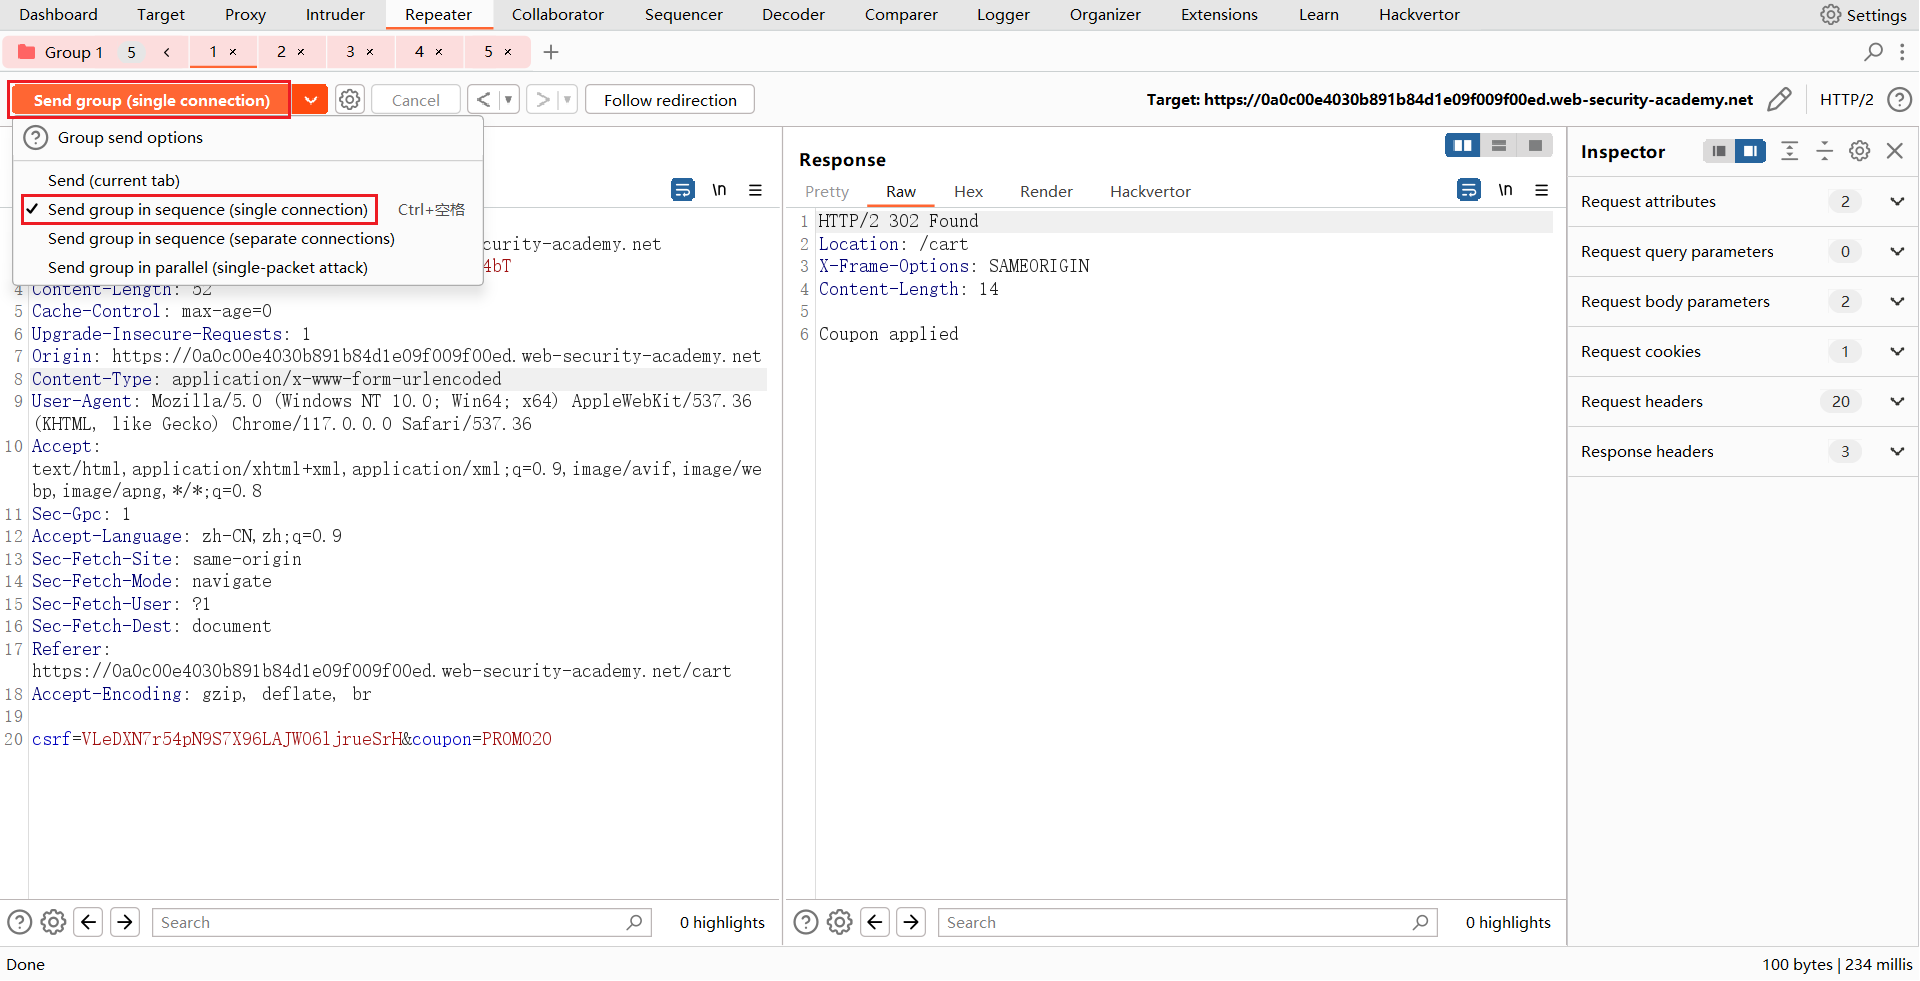Click the Cancel button
The width and height of the screenshot is (1920, 981).
tap(415, 100)
